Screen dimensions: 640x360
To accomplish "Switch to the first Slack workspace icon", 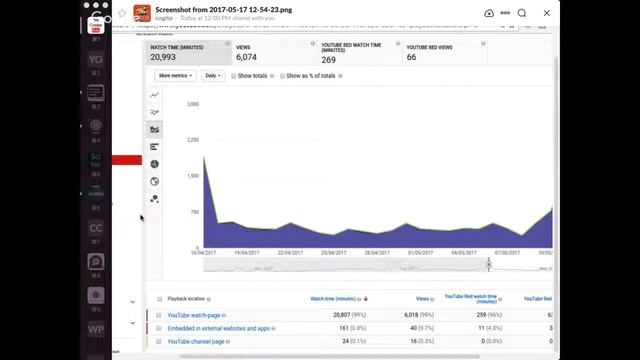I will pyautogui.click(x=96, y=26).
